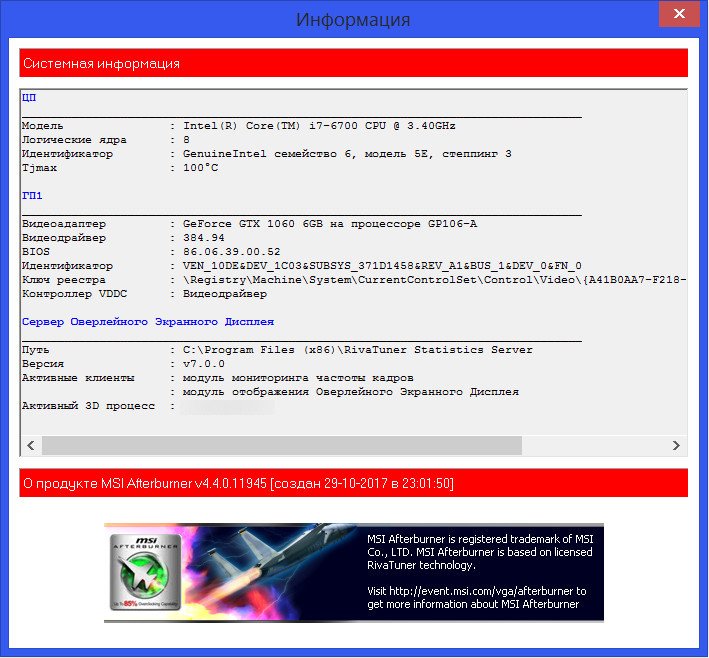Image resolution: width=709 pixels, height=658 pixels.
Task: Click the MSI Afterburner banner image
Action: [354, 573]
